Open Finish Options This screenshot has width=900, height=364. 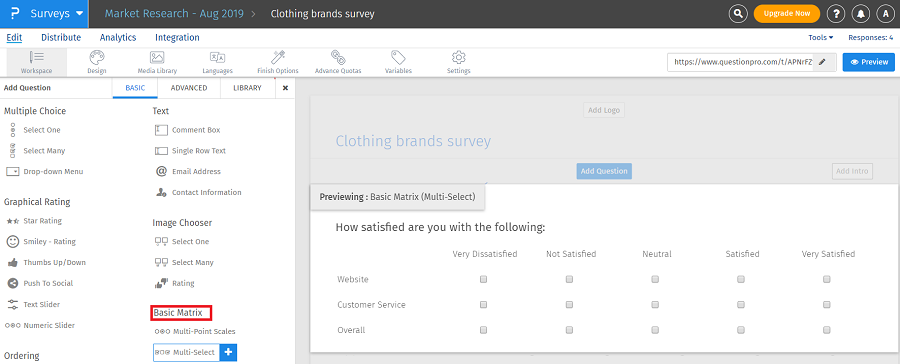click(x=278, y=63)
